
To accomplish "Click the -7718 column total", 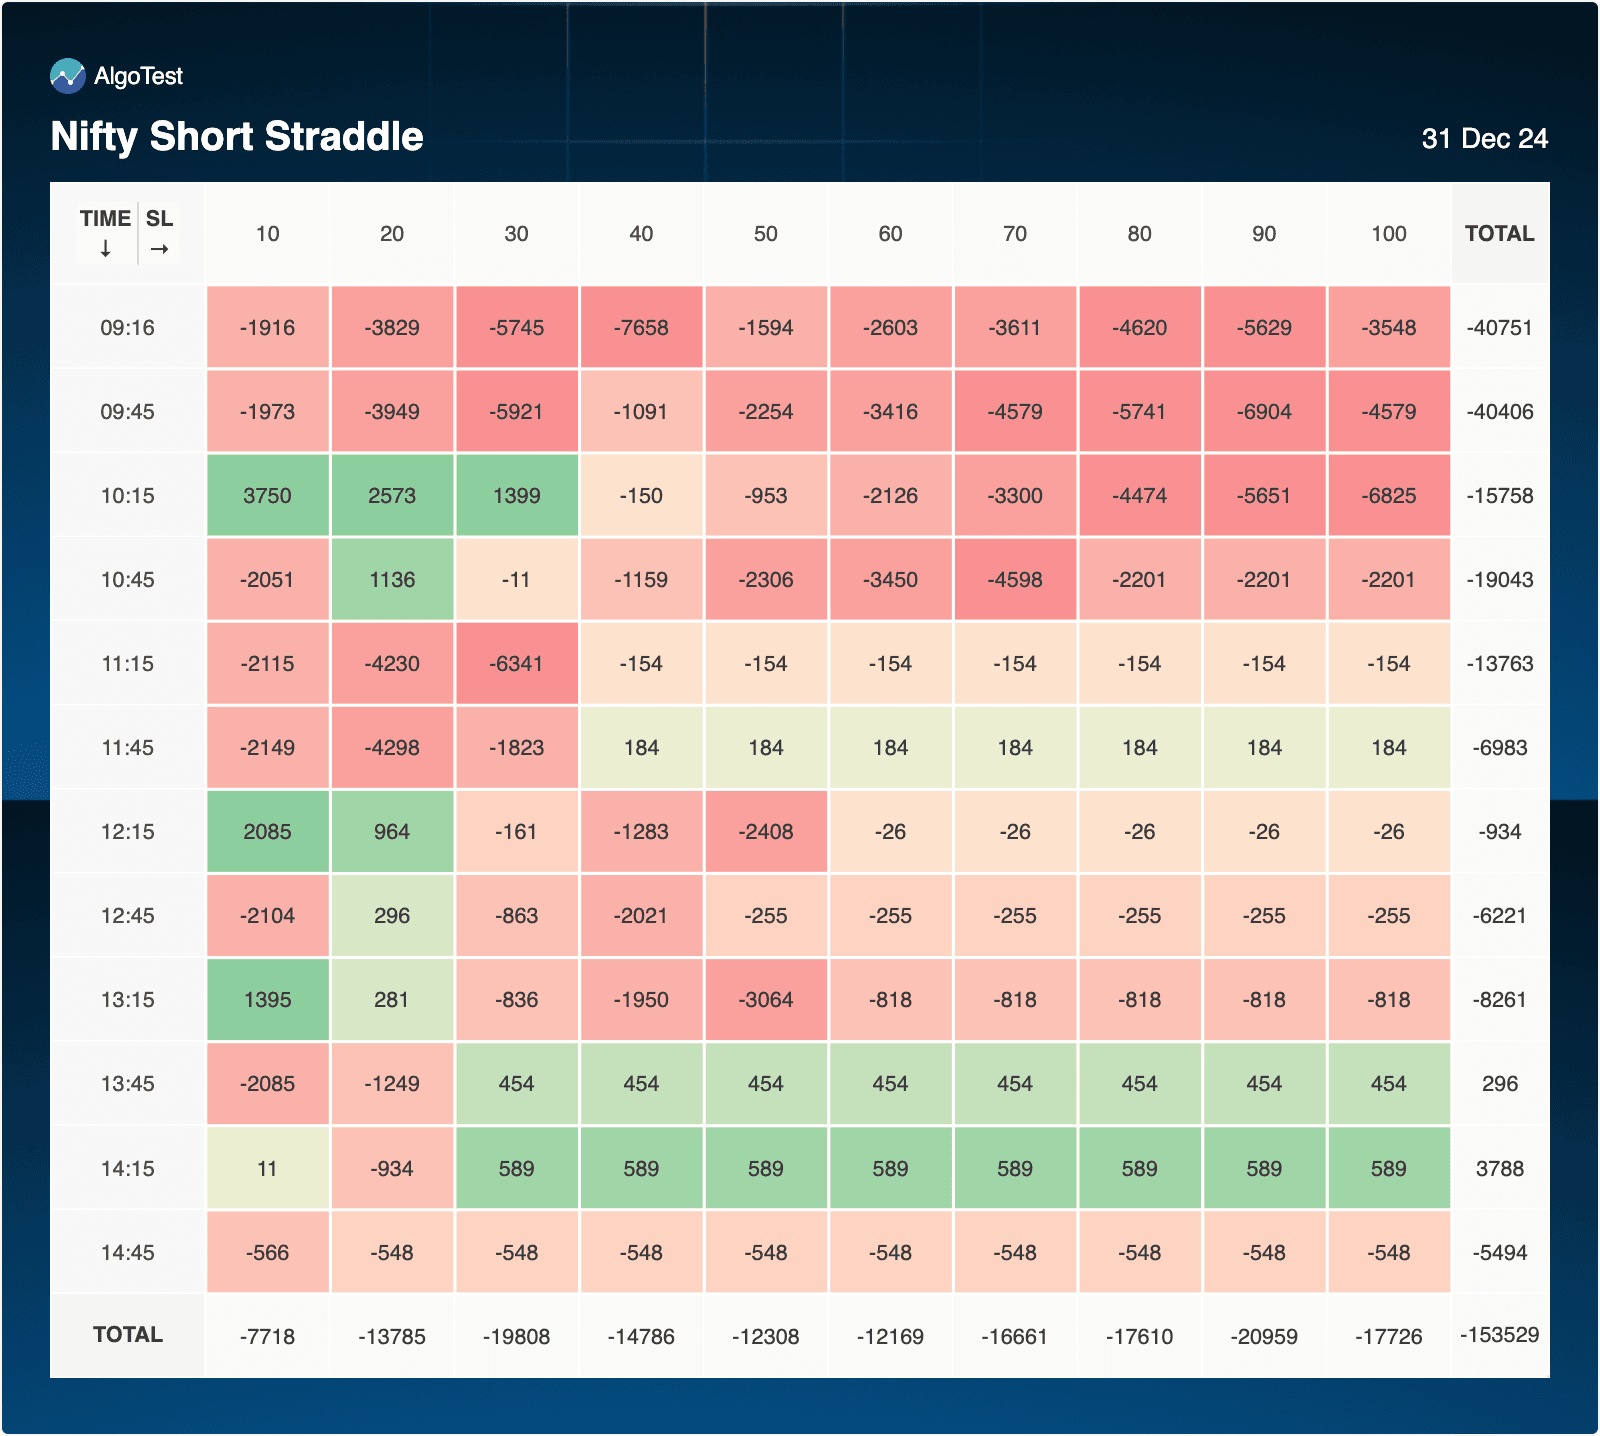I will [x=267, y=1337].
